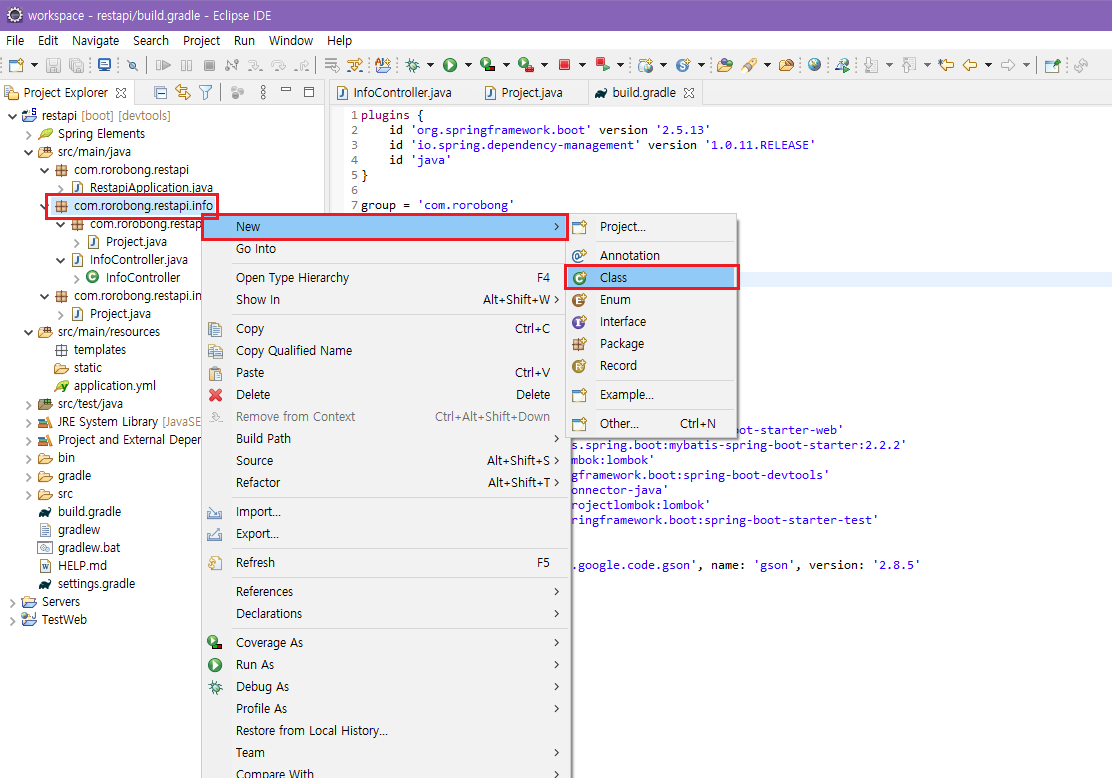Image resolution: width=1112 pixels, height=778 pixels.
Task: Click Collapse All in Project Explorer
Action: tap(161, 92)
